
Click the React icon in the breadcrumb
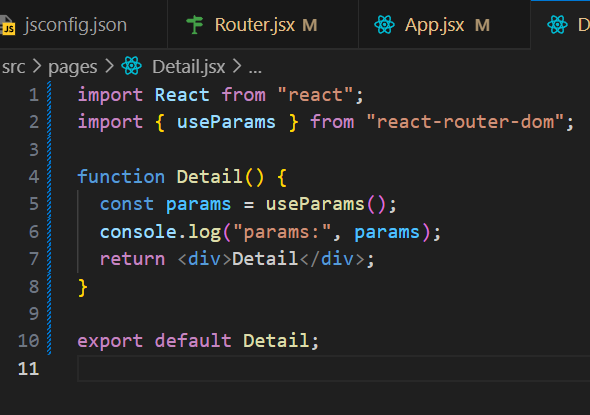click(131, 66)
